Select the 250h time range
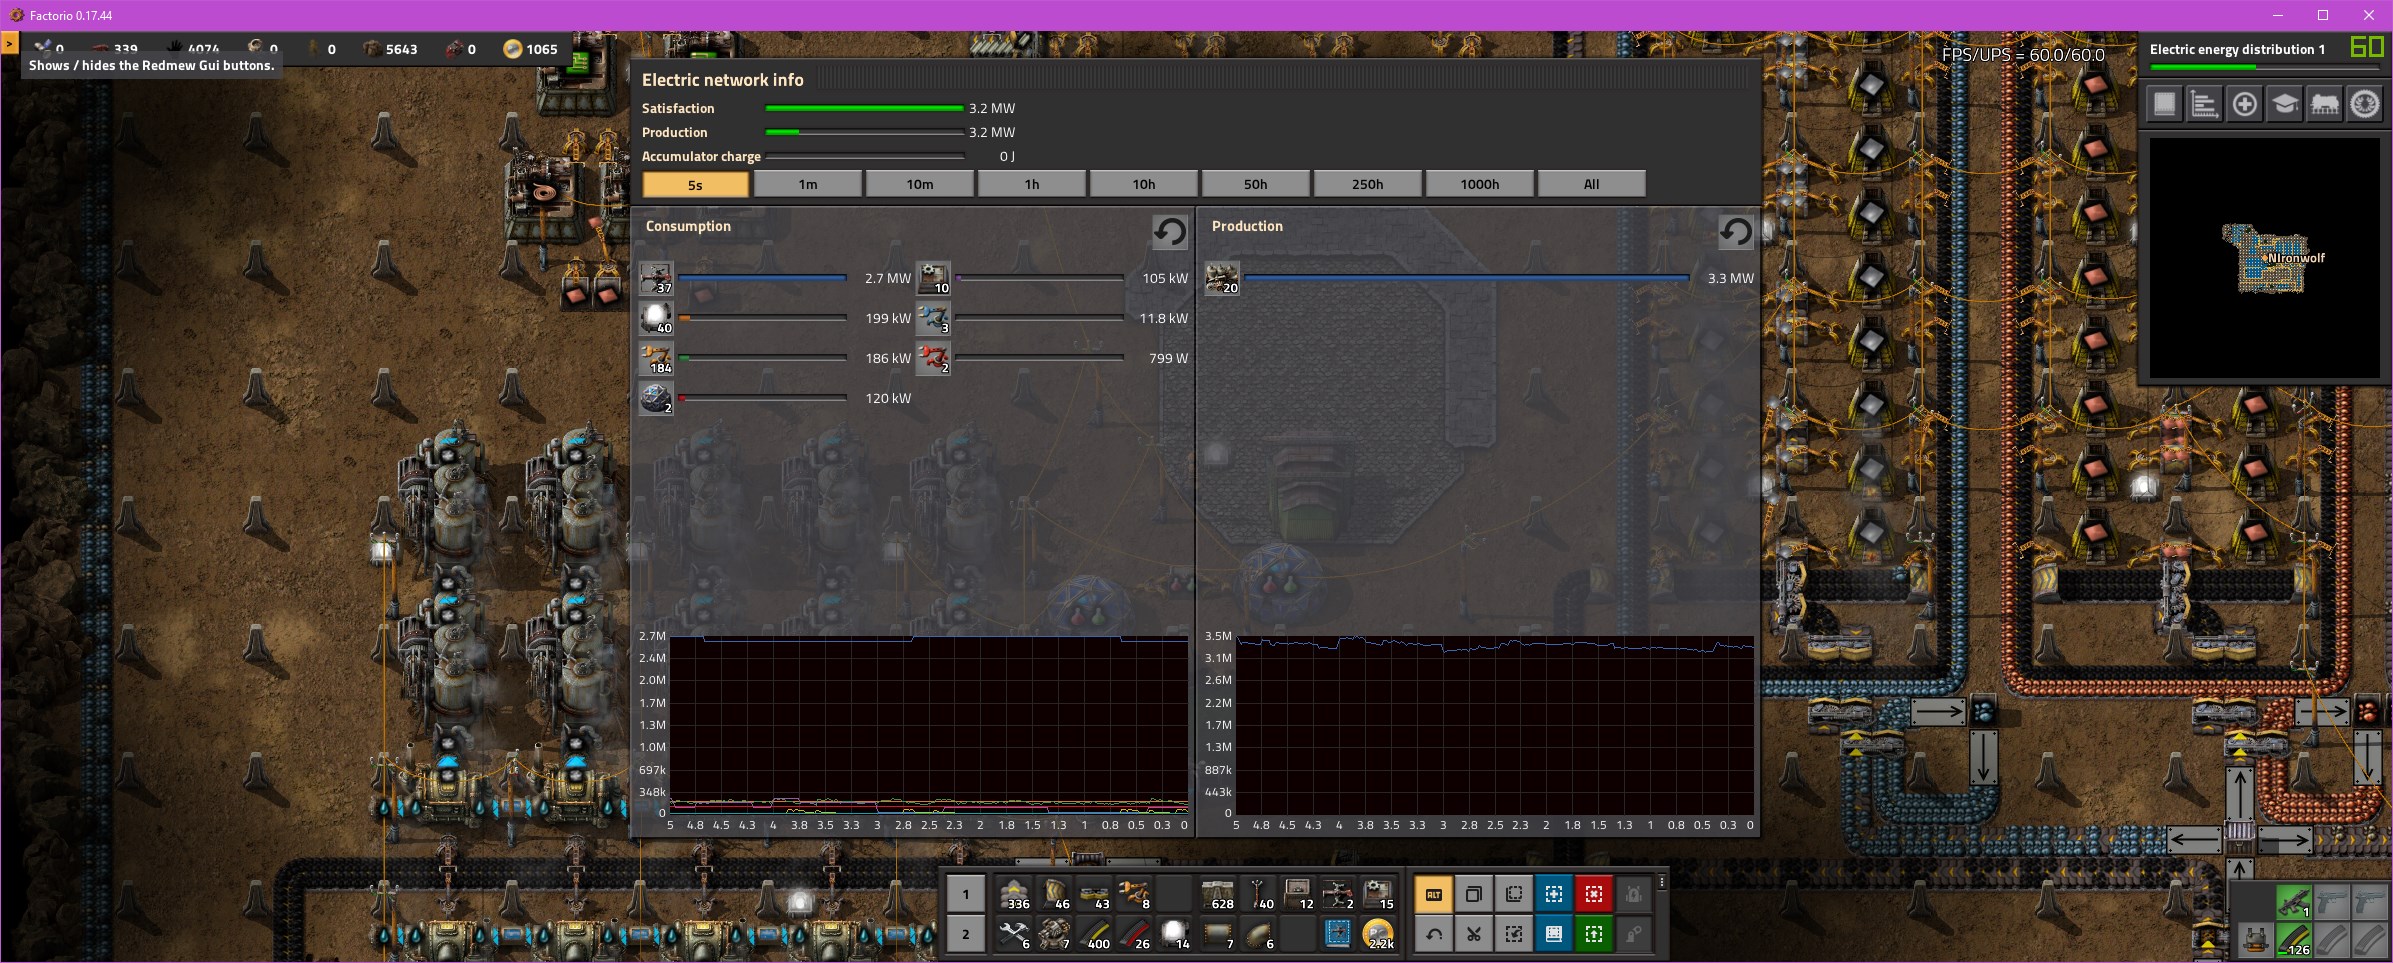 (x=1367, y=184)
